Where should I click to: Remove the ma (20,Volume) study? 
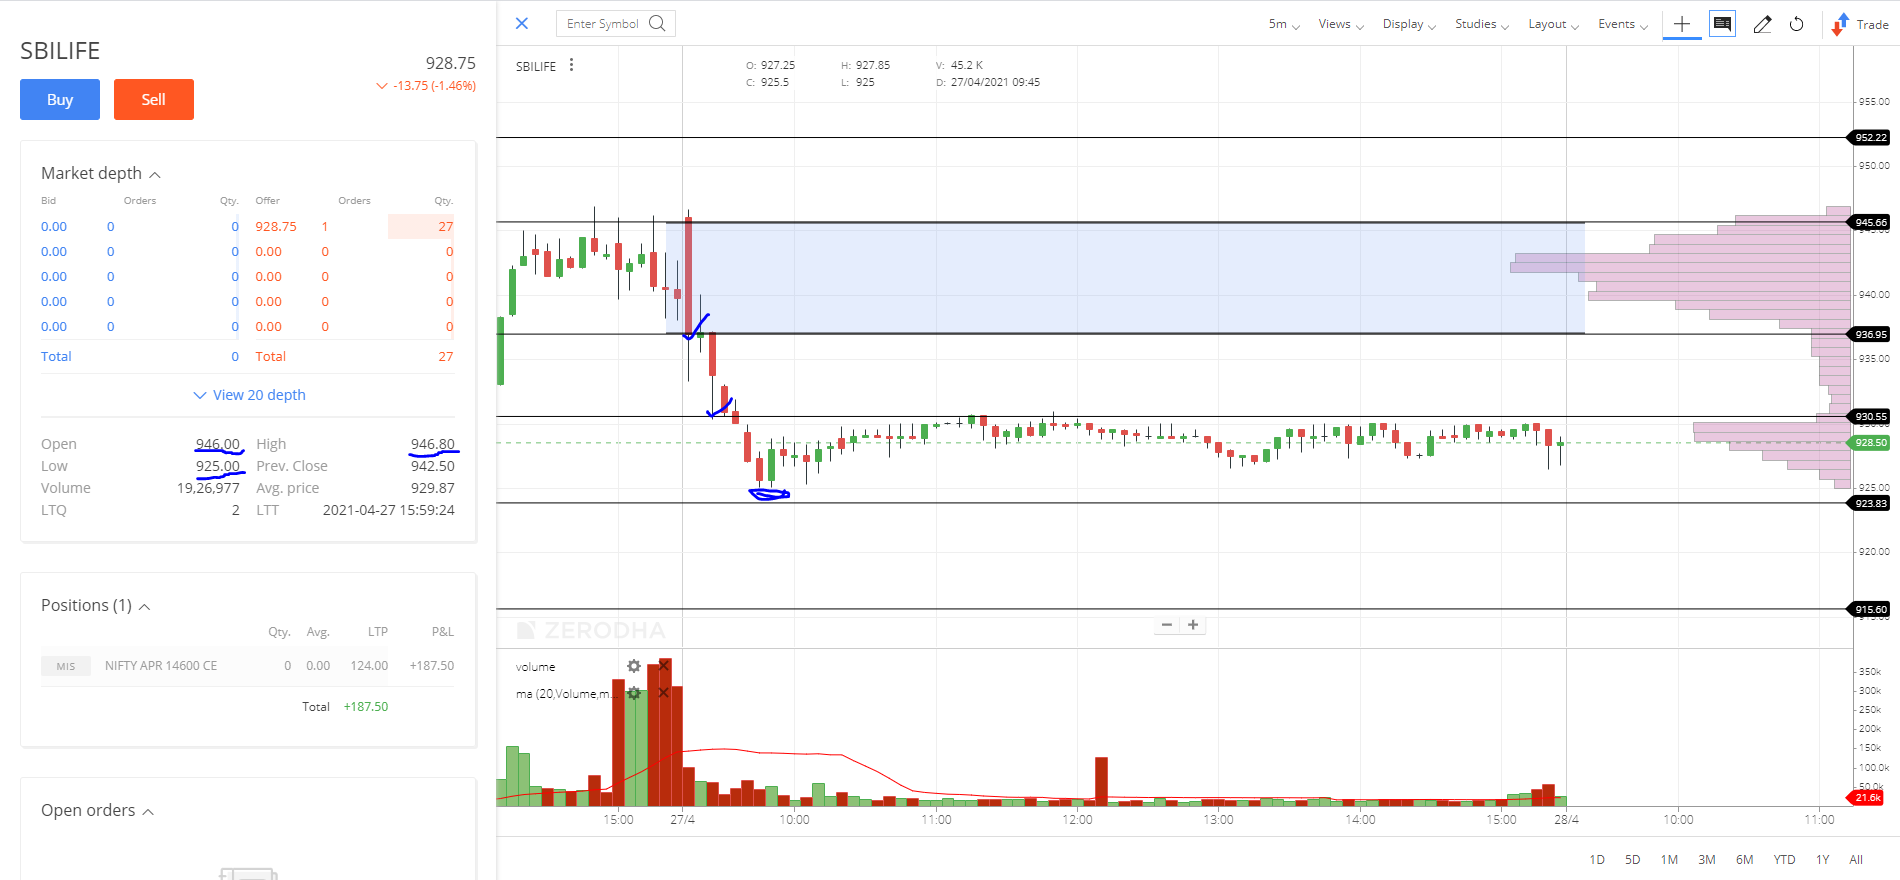(x=663, y=693)
